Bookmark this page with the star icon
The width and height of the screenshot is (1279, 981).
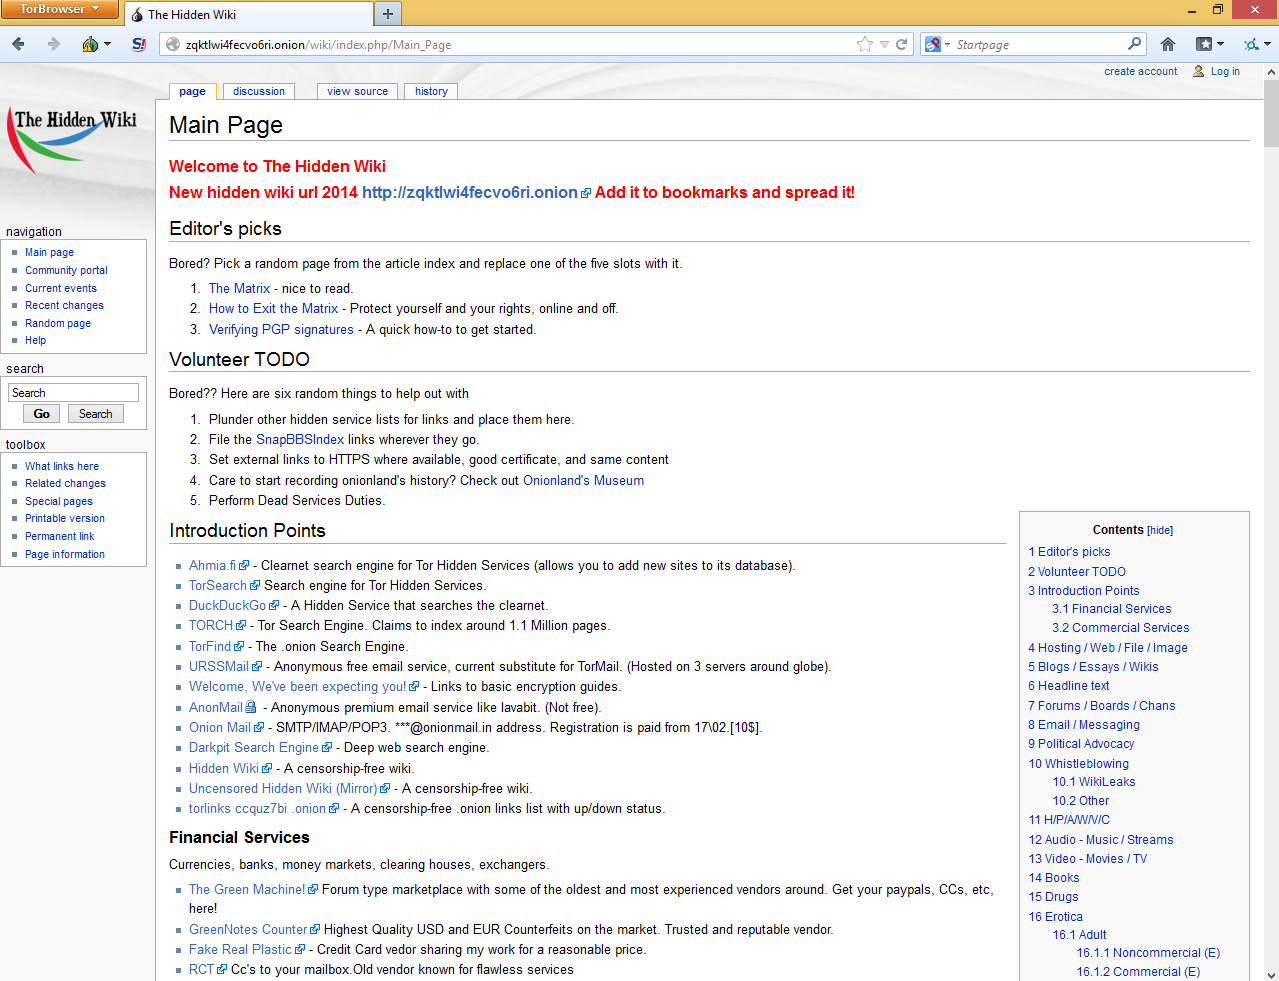coord(865,44)
